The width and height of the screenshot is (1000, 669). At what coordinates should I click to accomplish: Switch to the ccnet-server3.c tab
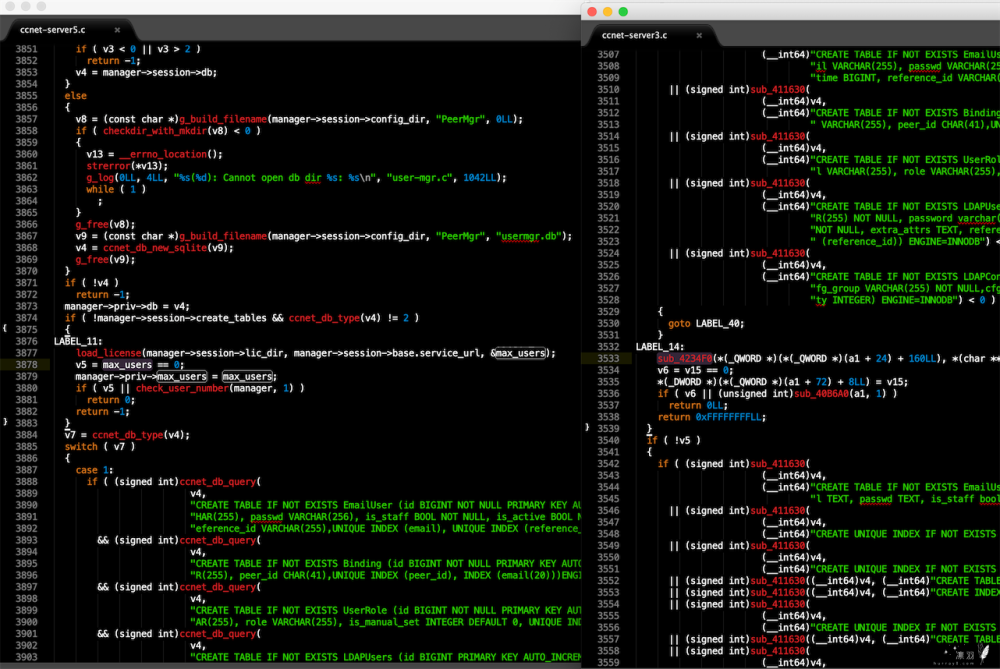(x=634, y=36)
